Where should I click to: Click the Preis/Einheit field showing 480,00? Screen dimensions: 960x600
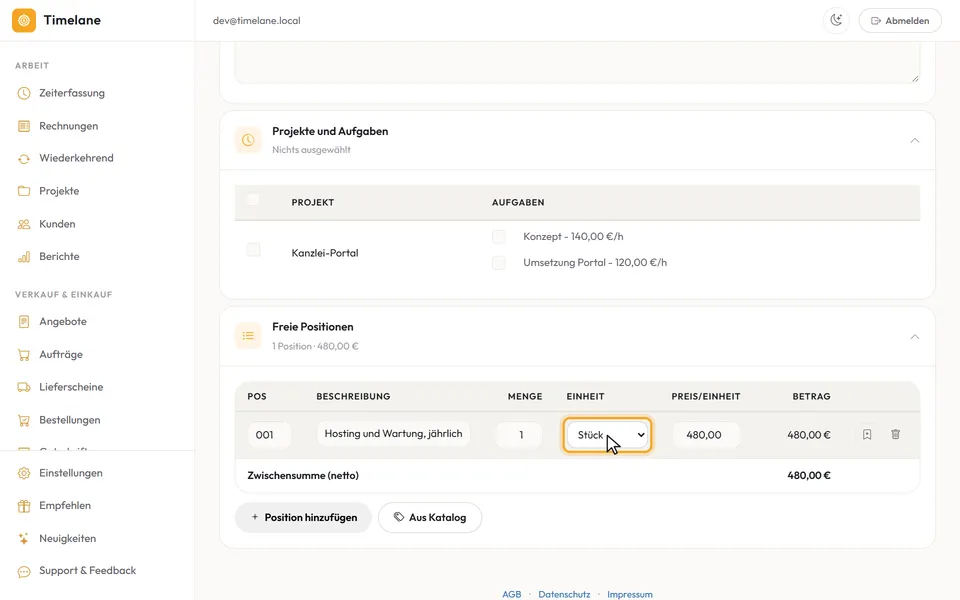coord(706,435)
